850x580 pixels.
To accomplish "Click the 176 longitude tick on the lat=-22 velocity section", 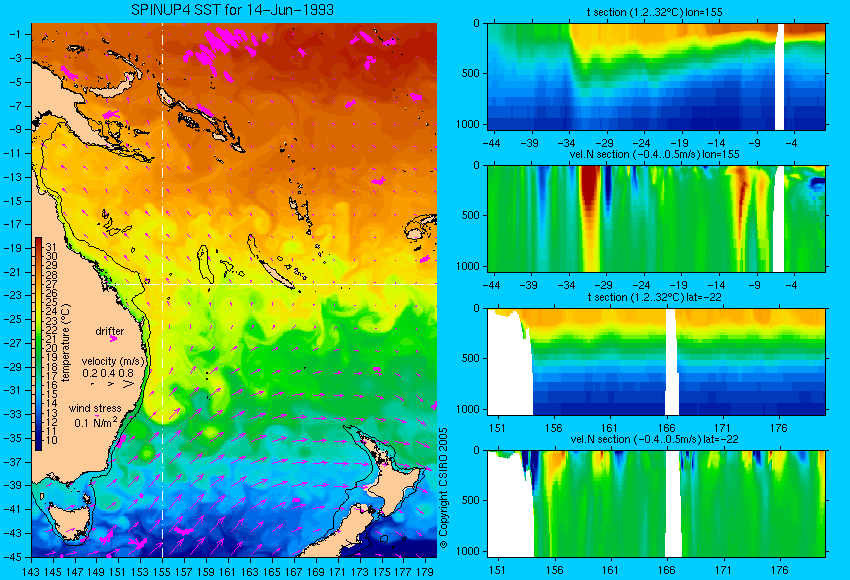I will tap(779, 570).
